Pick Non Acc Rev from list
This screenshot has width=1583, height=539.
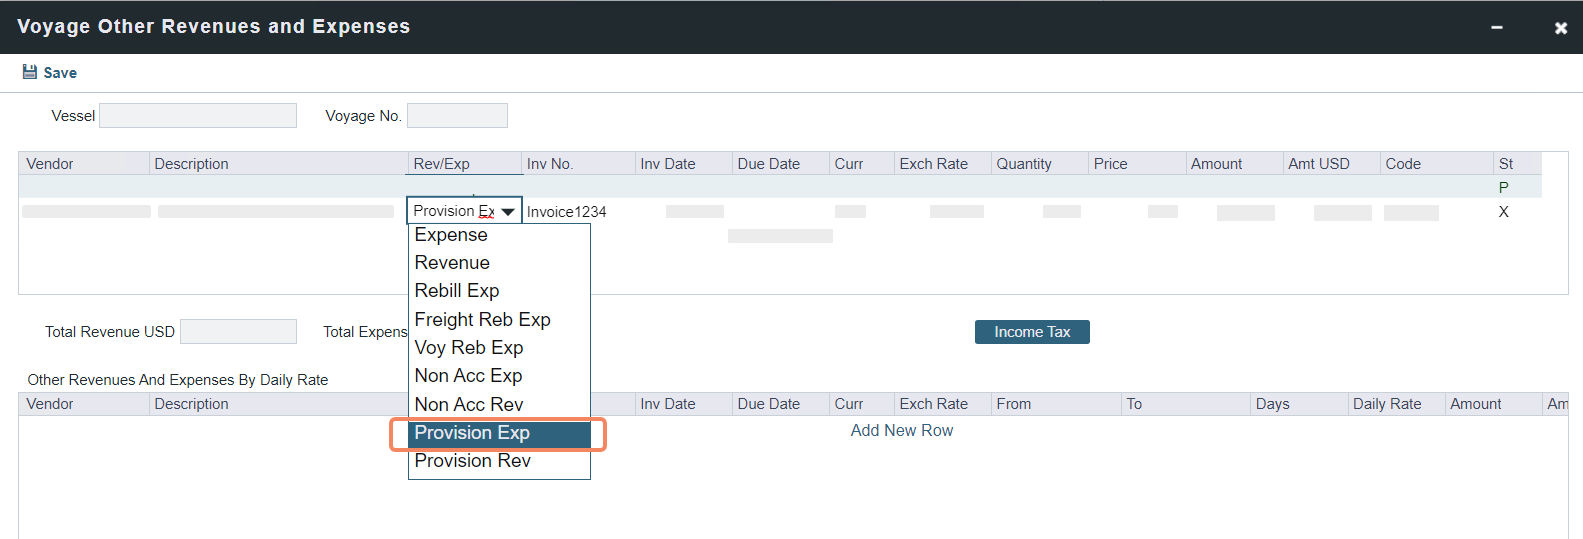coord(469,405)
